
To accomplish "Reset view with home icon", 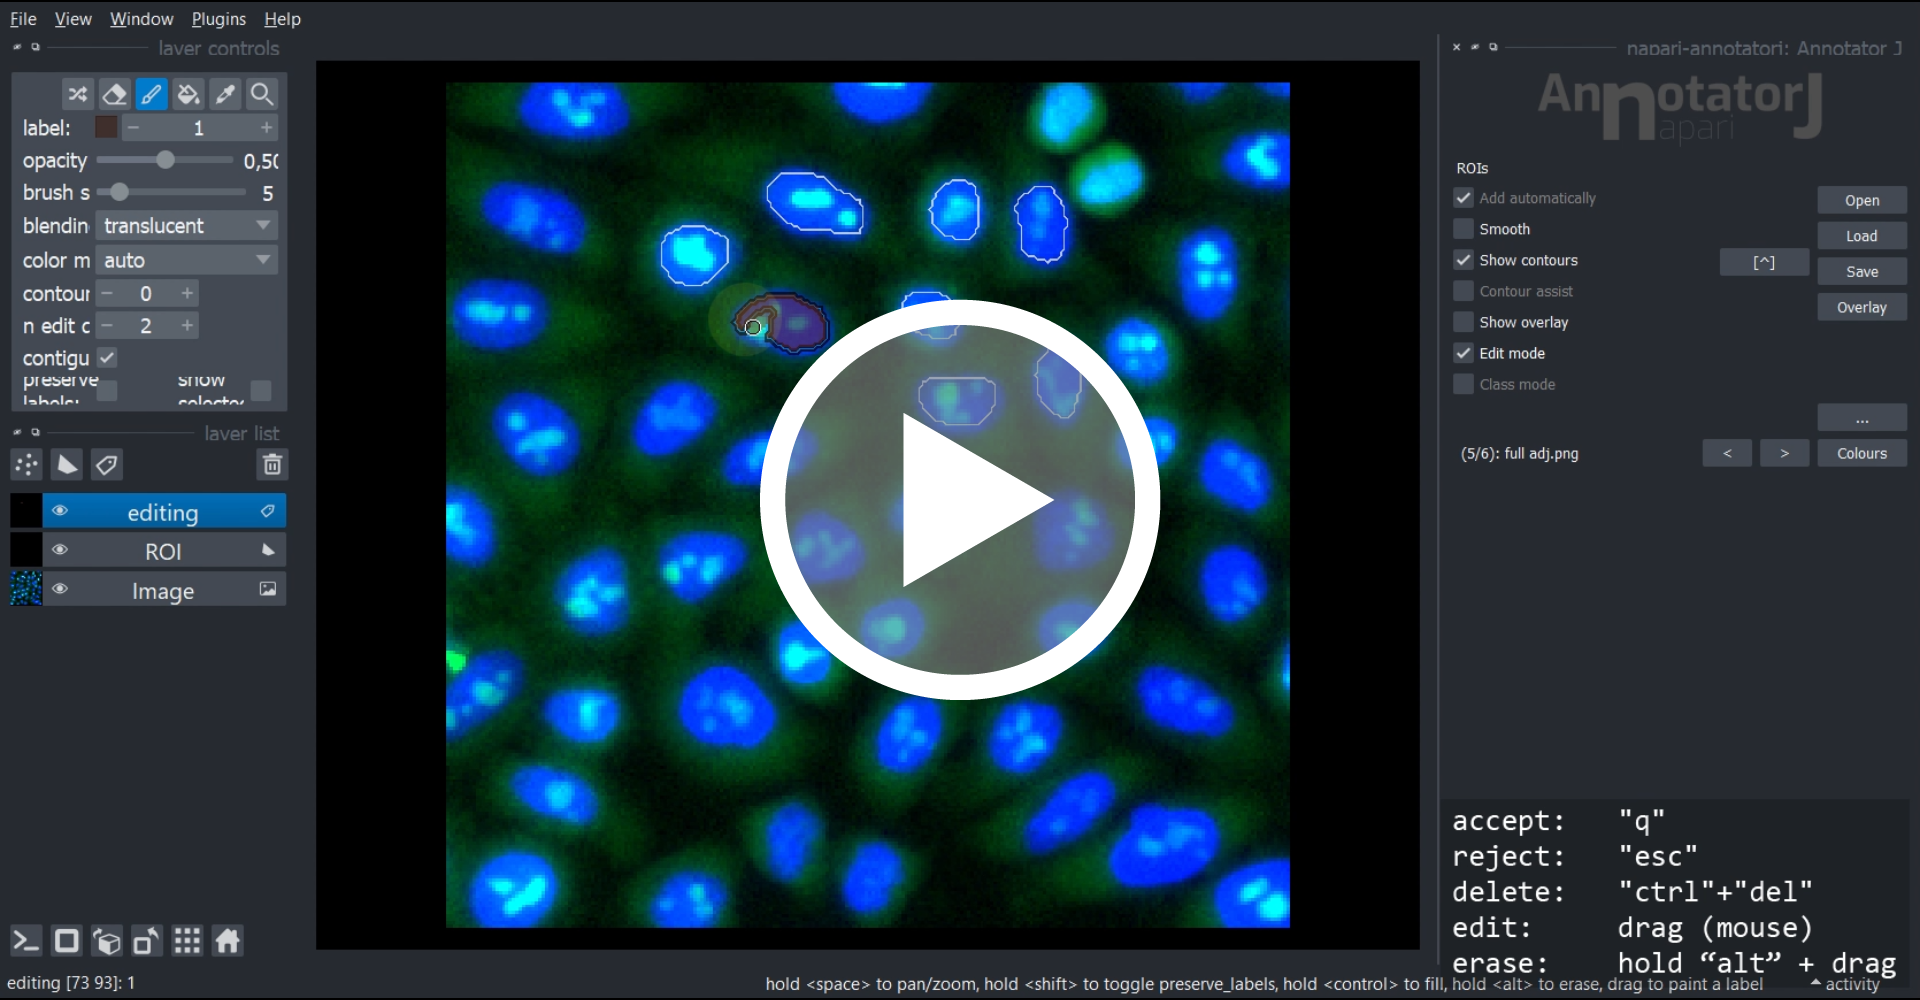I will click(228, 941).
